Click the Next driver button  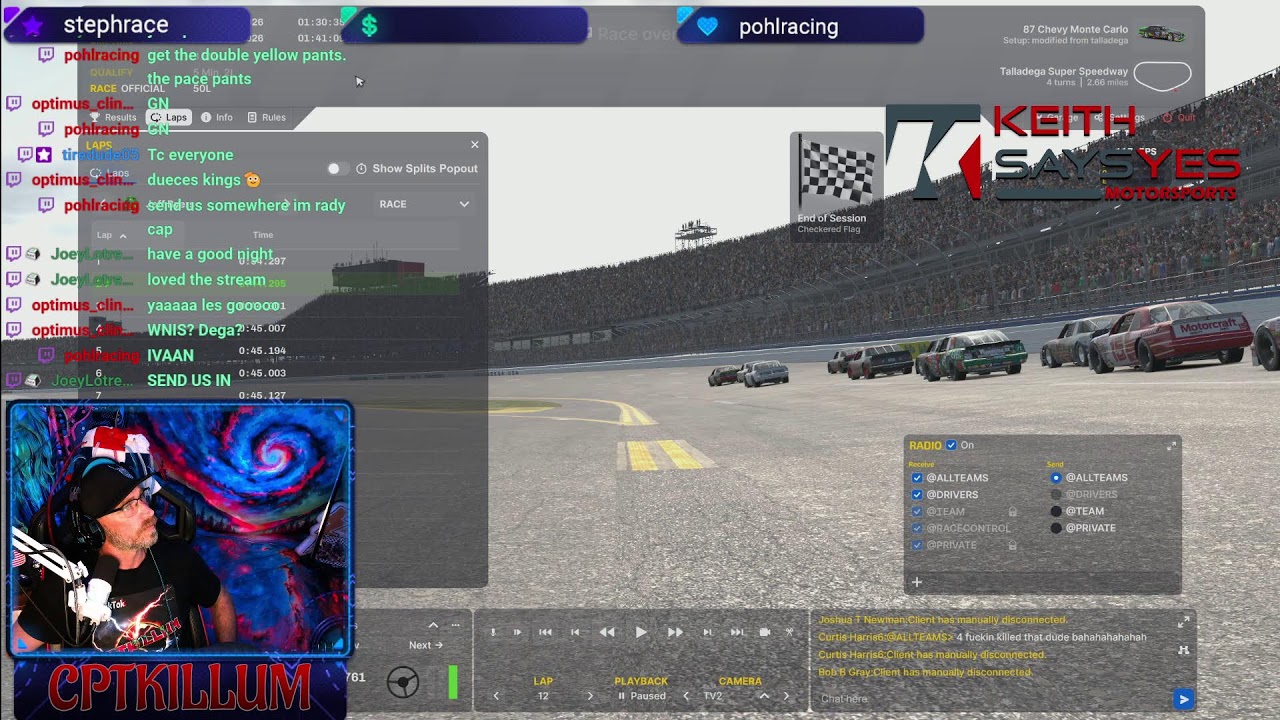(x=426, y=645)
